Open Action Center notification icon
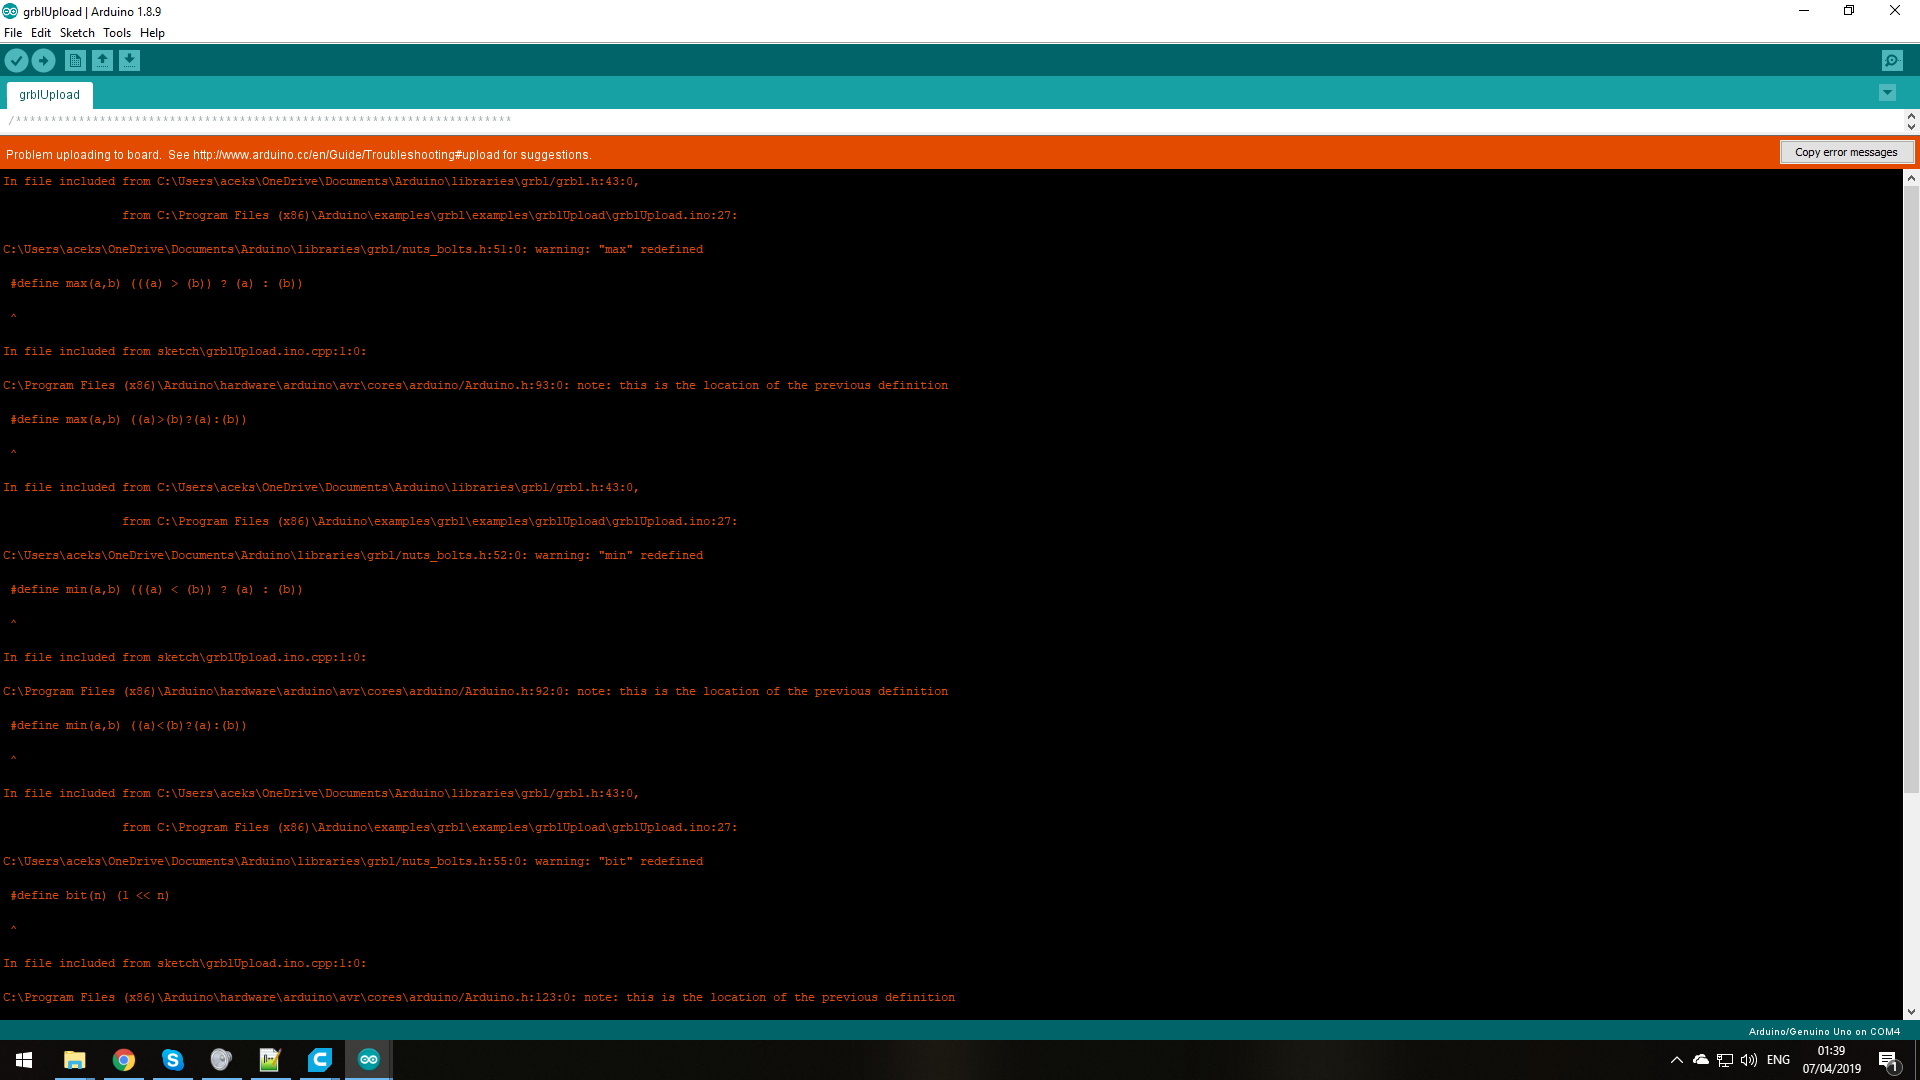This screenshot has height=1080, width=1920. tap(1888, 1060)
